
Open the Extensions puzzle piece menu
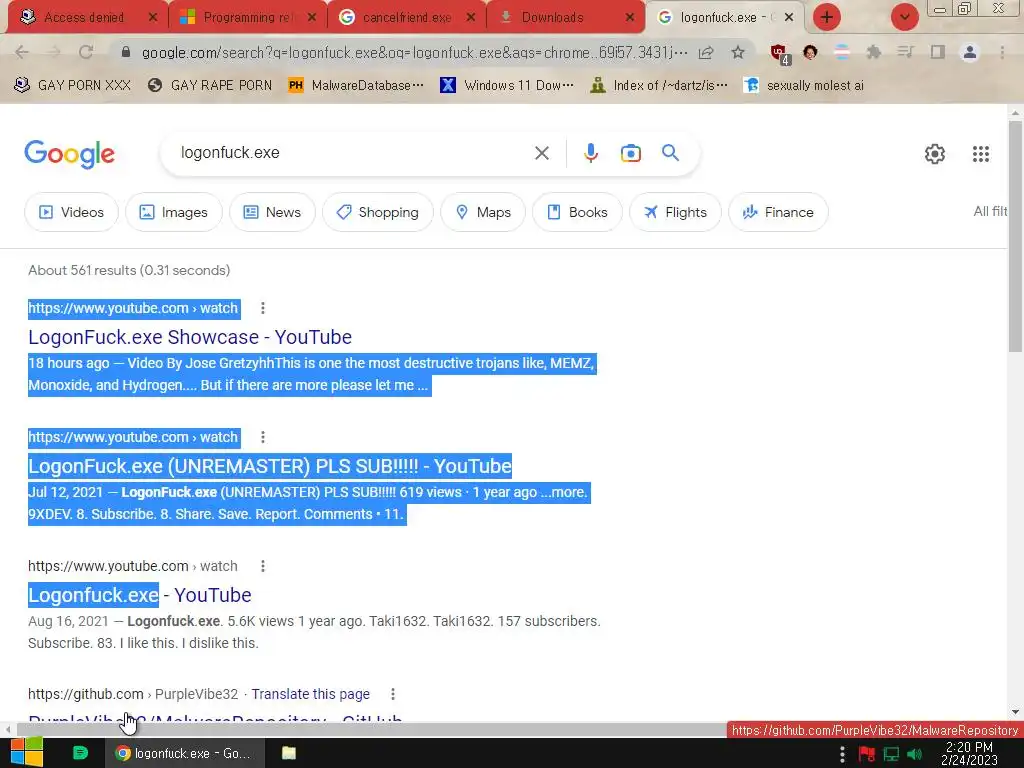[x=874, y=52]
